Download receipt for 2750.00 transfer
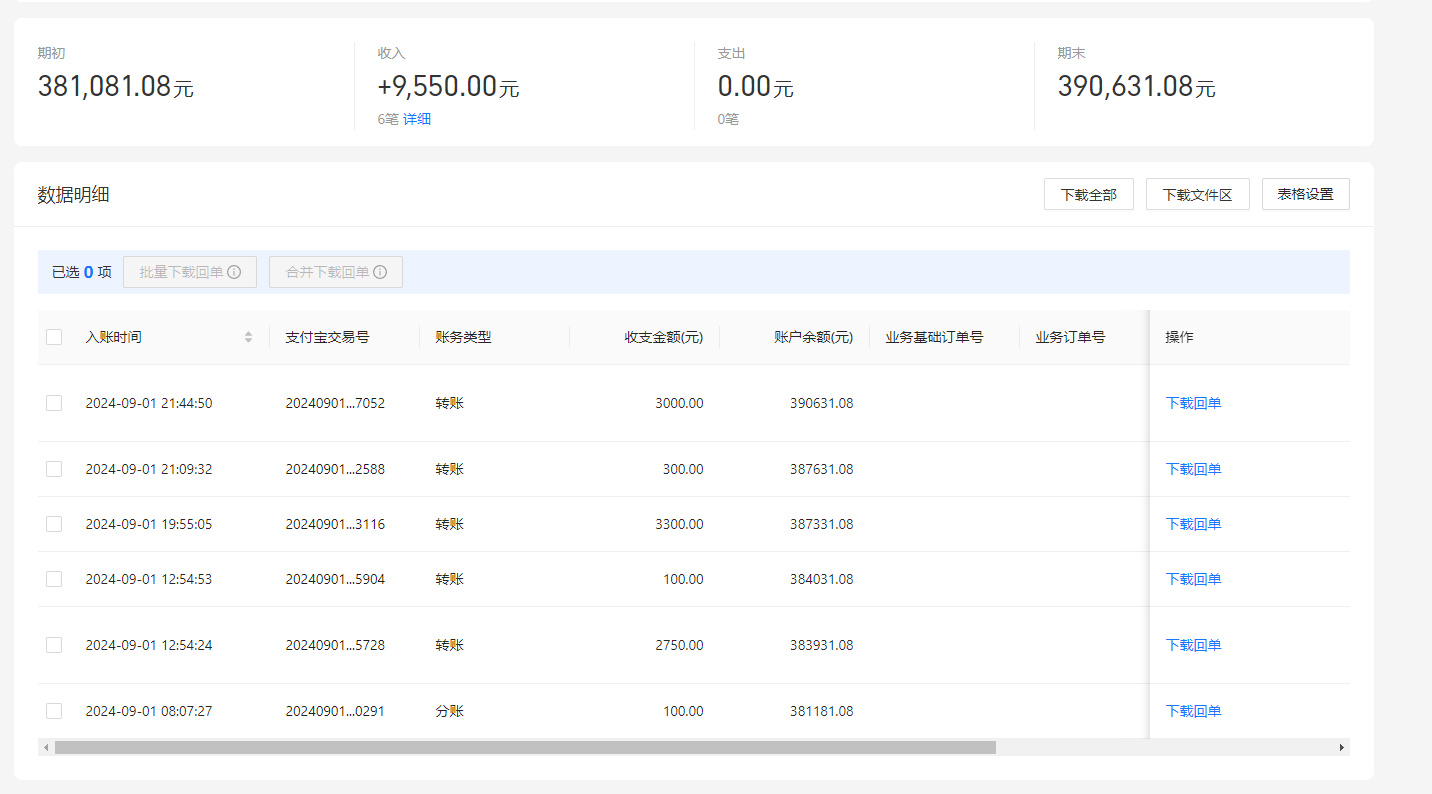The image size is (1432, 794). (1193, 645)
